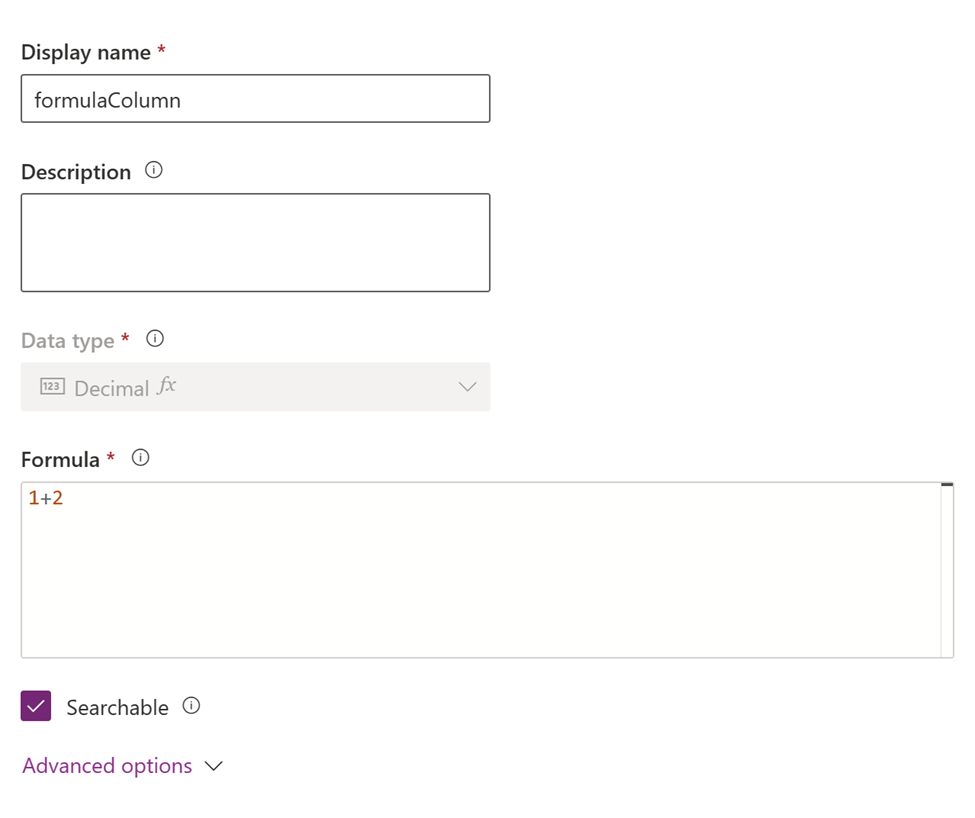This screenshot has width=975, height=818.
Task: Click the Formula info icon
Action: point(140,457)
